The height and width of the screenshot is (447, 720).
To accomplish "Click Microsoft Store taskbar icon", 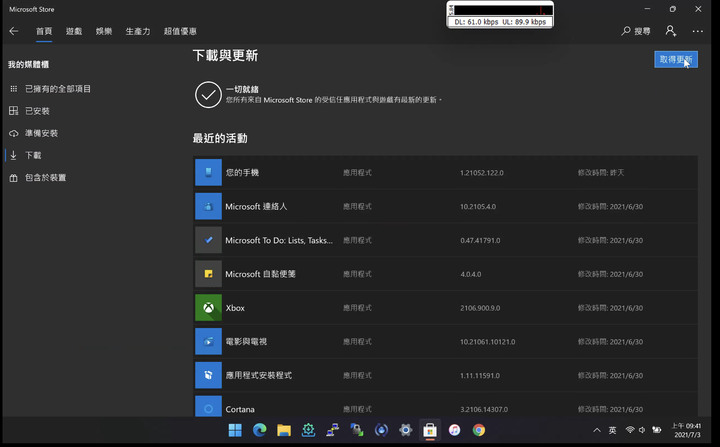I will (x=430, y=430).
